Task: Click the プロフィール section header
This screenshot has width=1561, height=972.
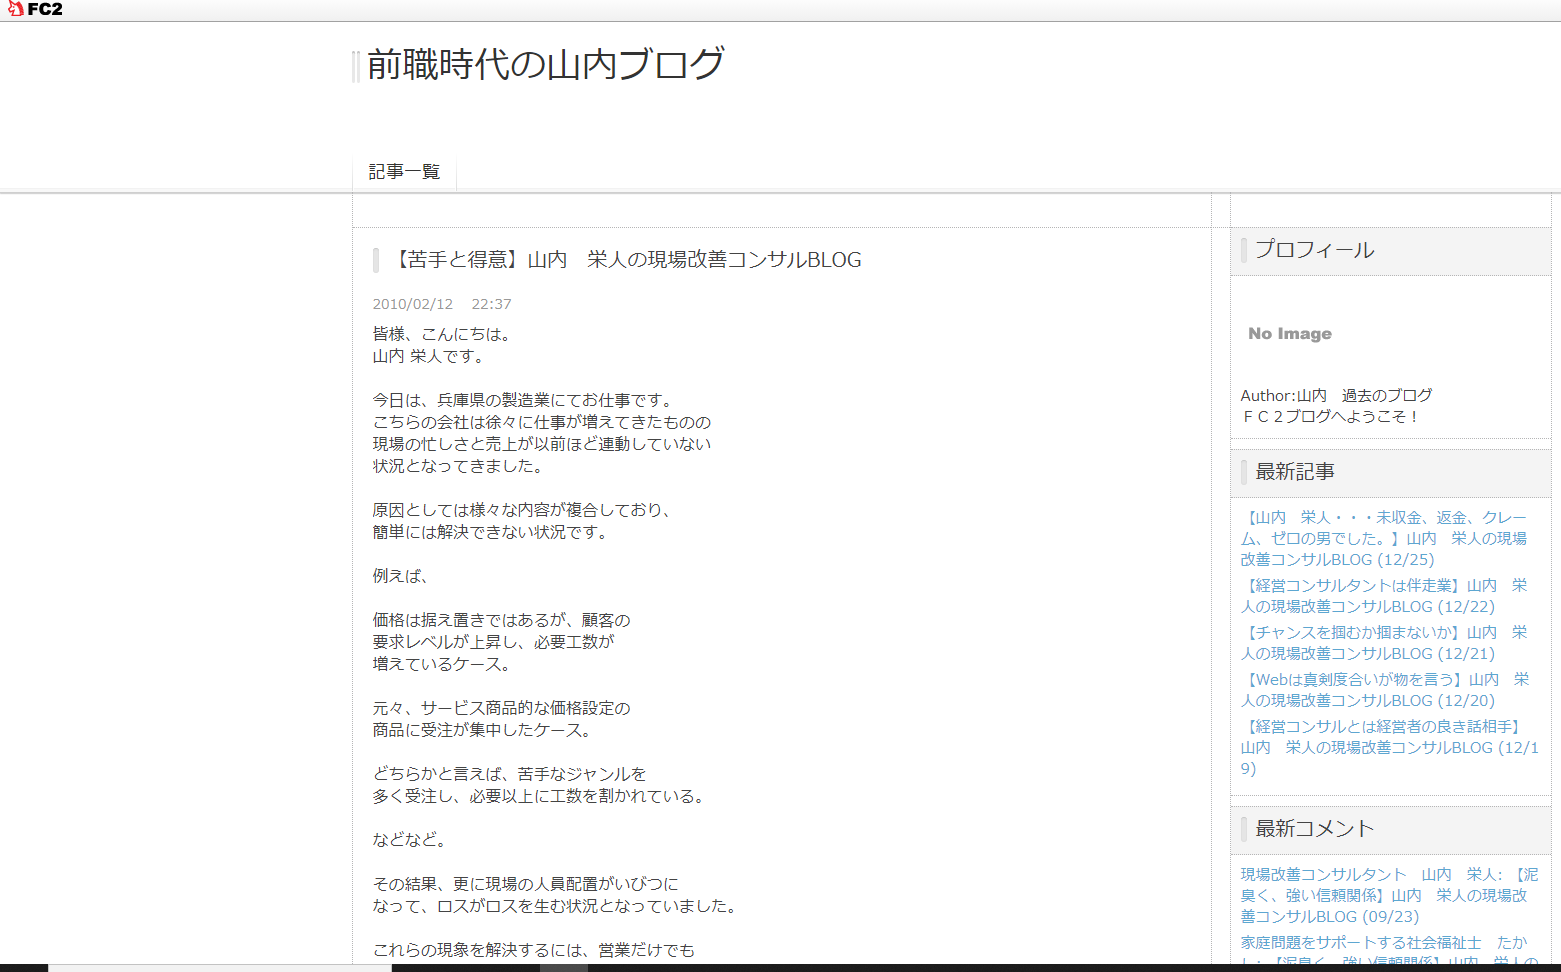Action: [1314, 250]
